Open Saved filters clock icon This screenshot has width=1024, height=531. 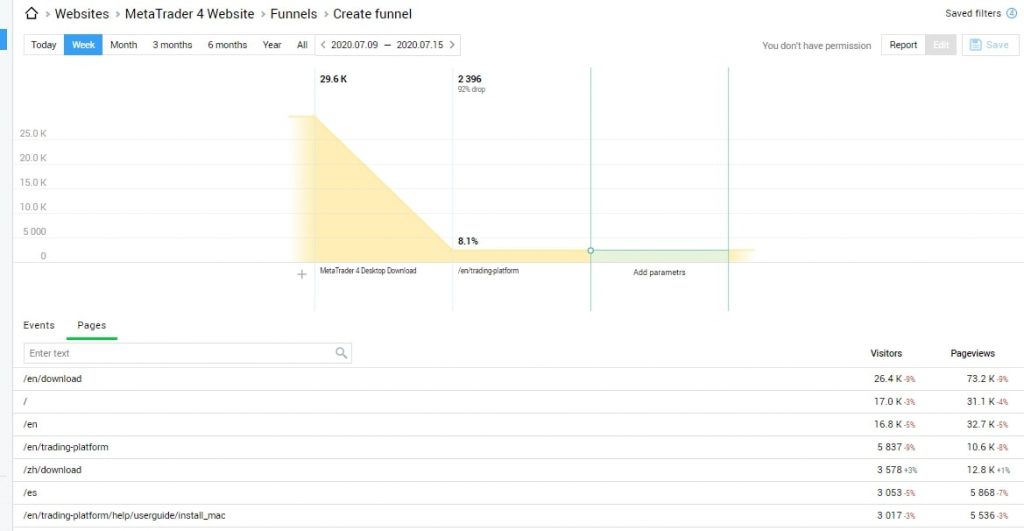[1012, 13]
